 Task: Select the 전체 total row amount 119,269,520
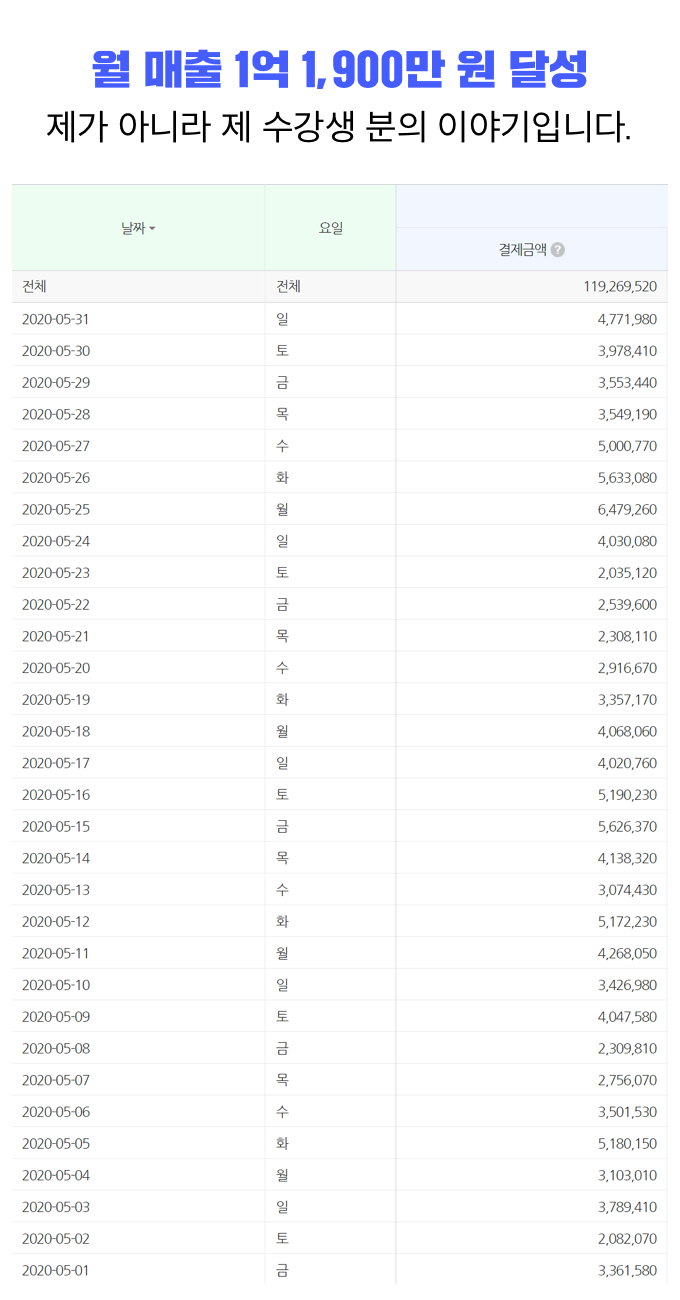click(620, 287)
